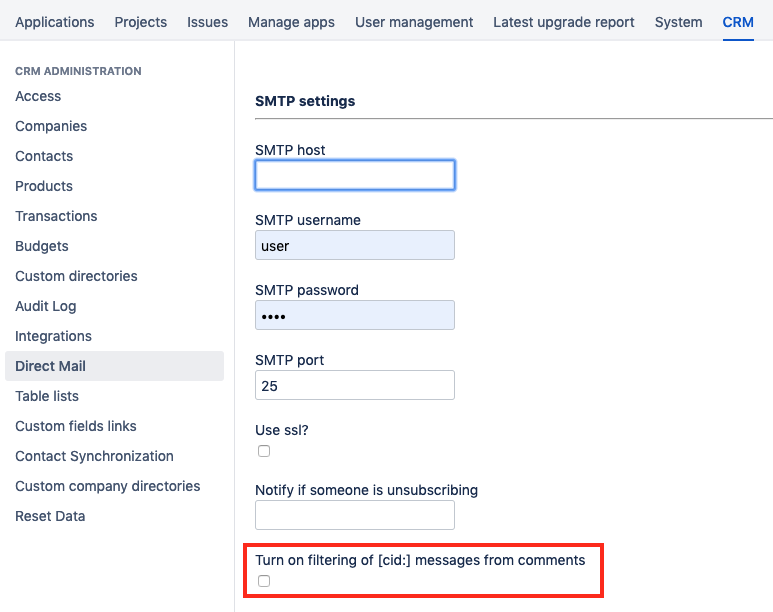
Task: Focus the SMTP username field
Action: pos(355,245)
